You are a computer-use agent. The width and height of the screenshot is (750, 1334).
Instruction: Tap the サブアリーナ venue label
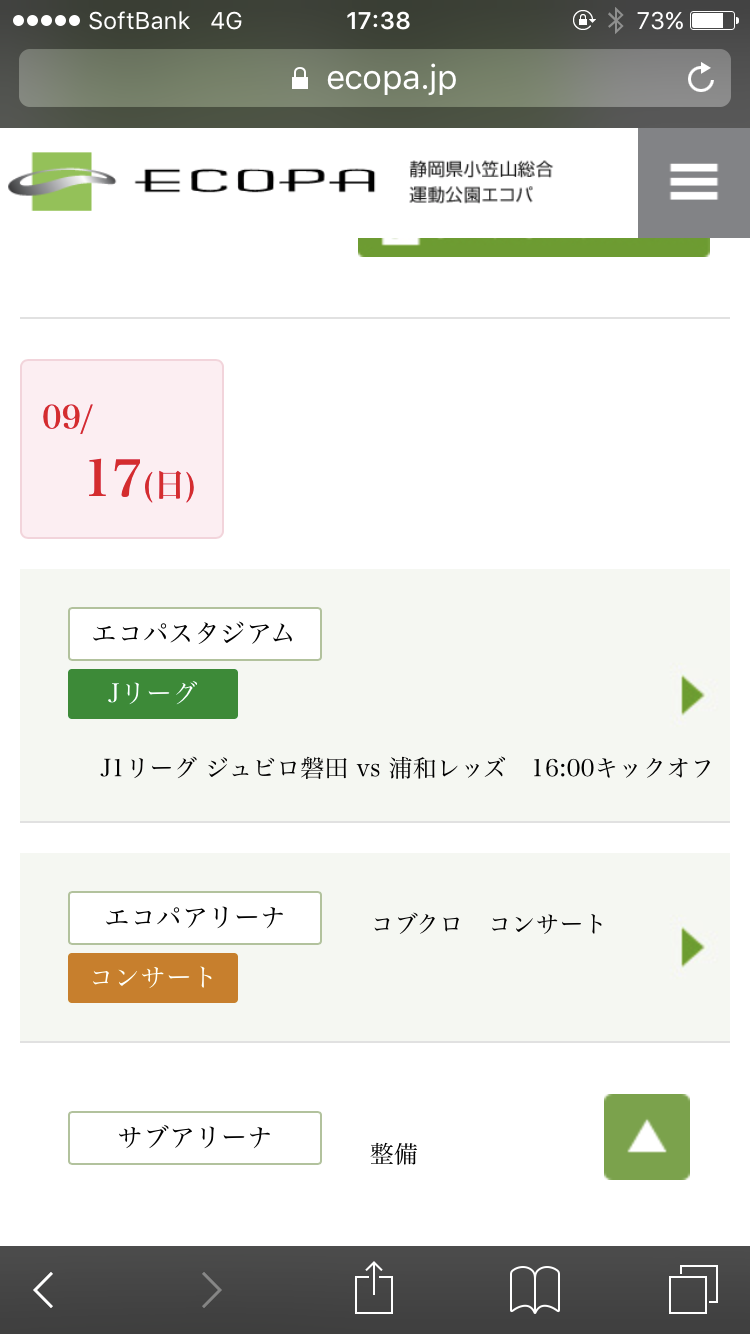(194, 1138)
